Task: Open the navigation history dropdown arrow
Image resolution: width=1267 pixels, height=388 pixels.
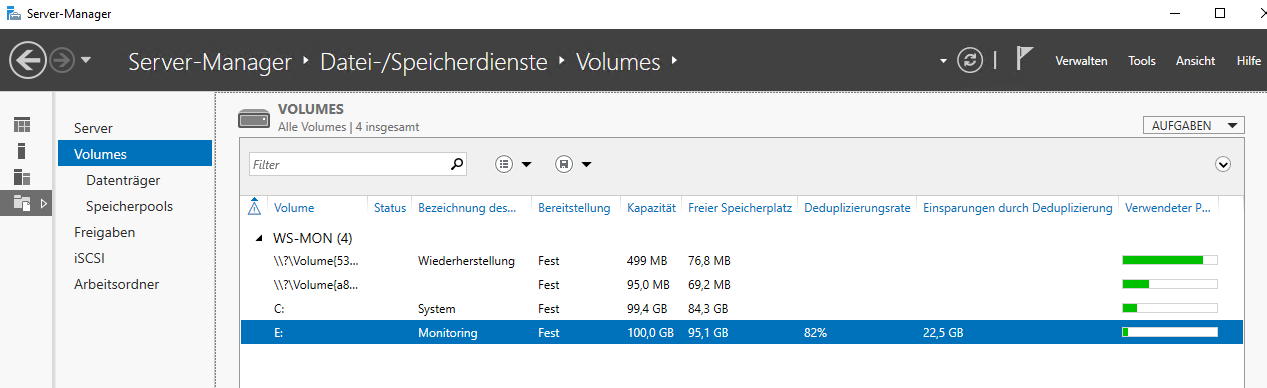Action: tap(86, 61)
